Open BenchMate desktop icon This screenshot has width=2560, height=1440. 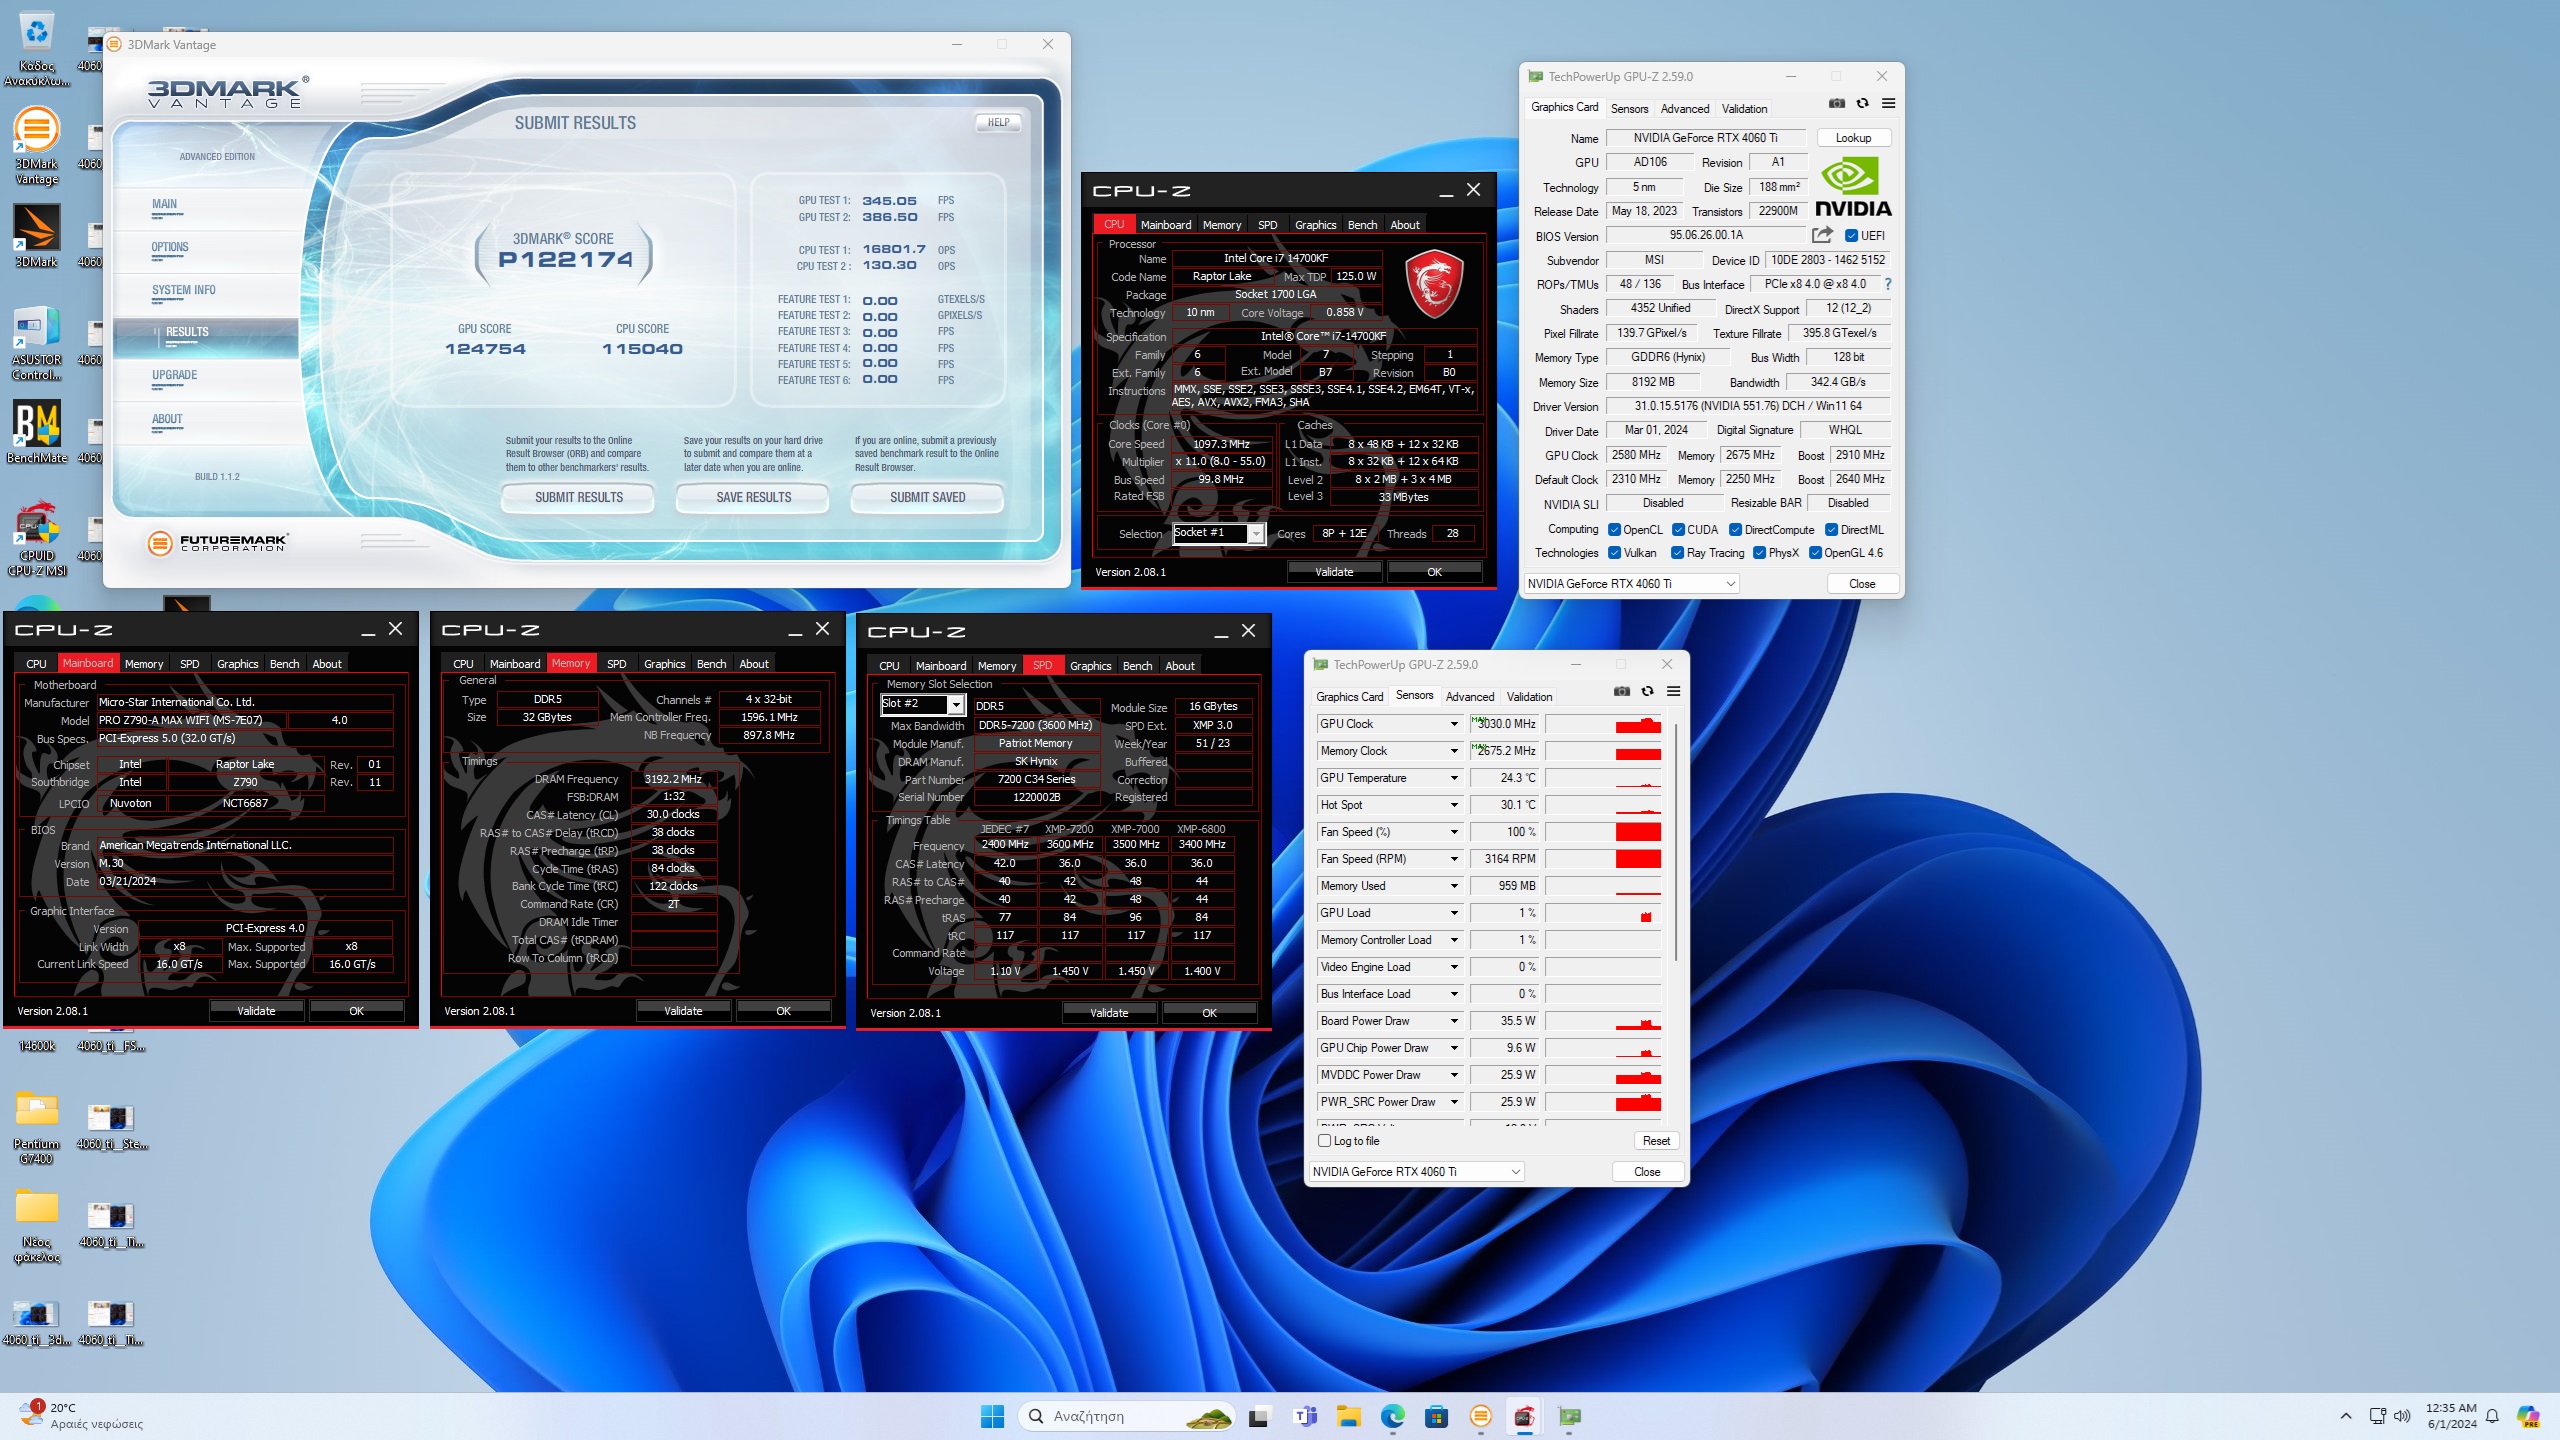tap(37, 432)
